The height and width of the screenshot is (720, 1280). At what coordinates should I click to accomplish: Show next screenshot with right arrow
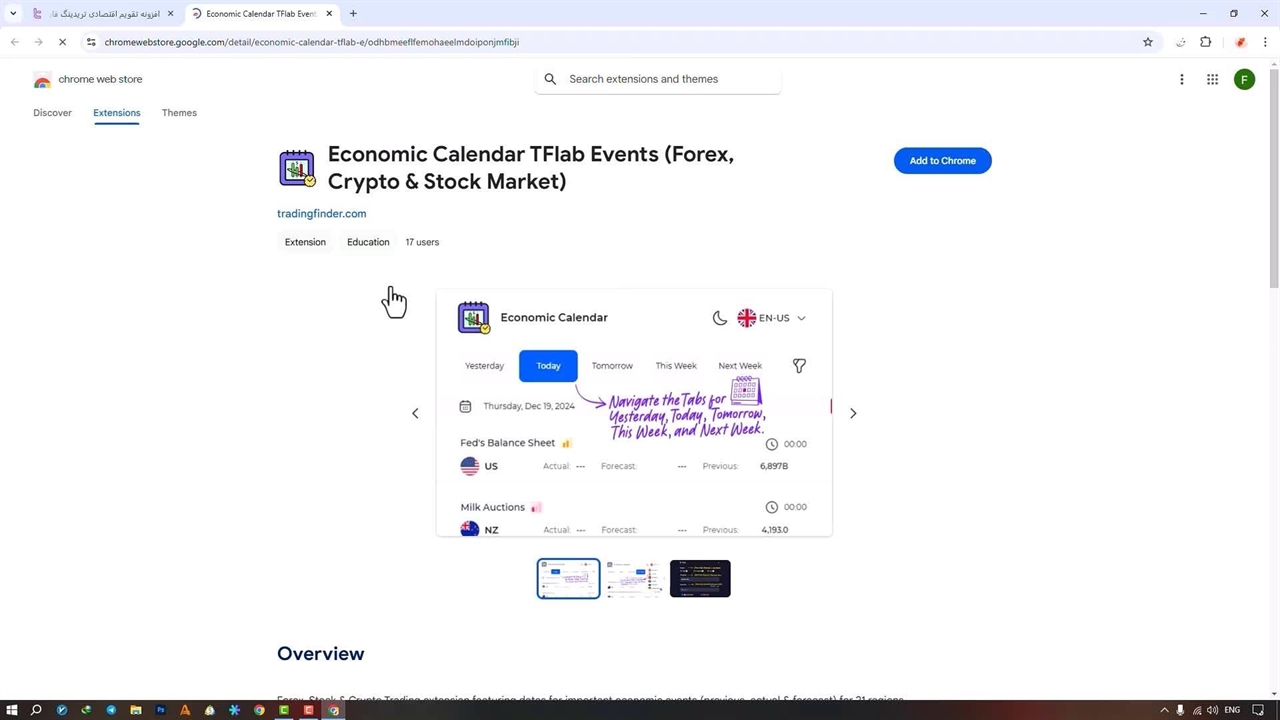pos(853,413)
